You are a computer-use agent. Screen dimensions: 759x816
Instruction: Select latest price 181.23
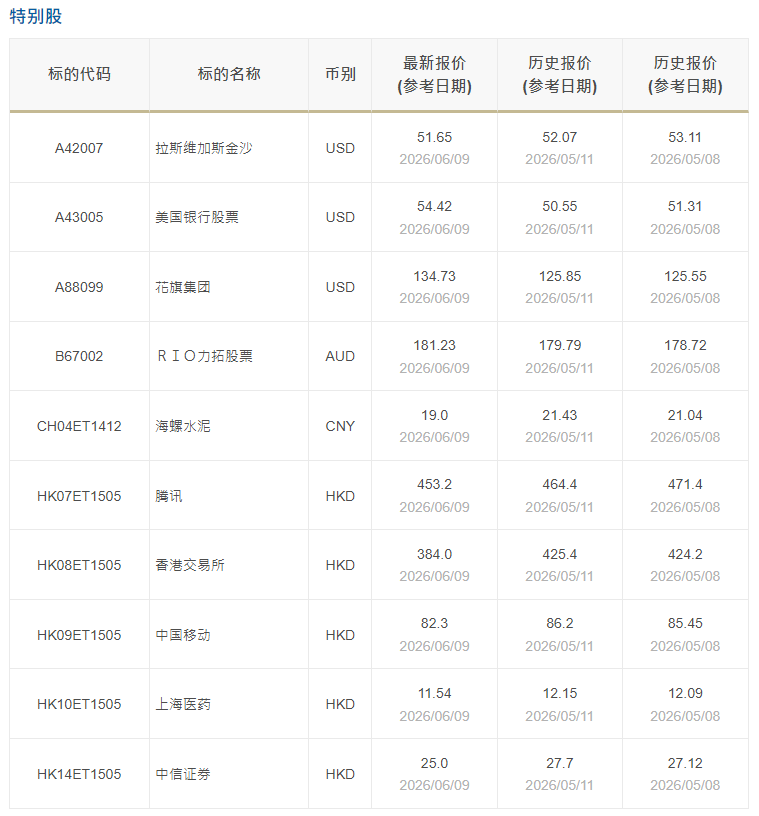[x=434, y=345]
